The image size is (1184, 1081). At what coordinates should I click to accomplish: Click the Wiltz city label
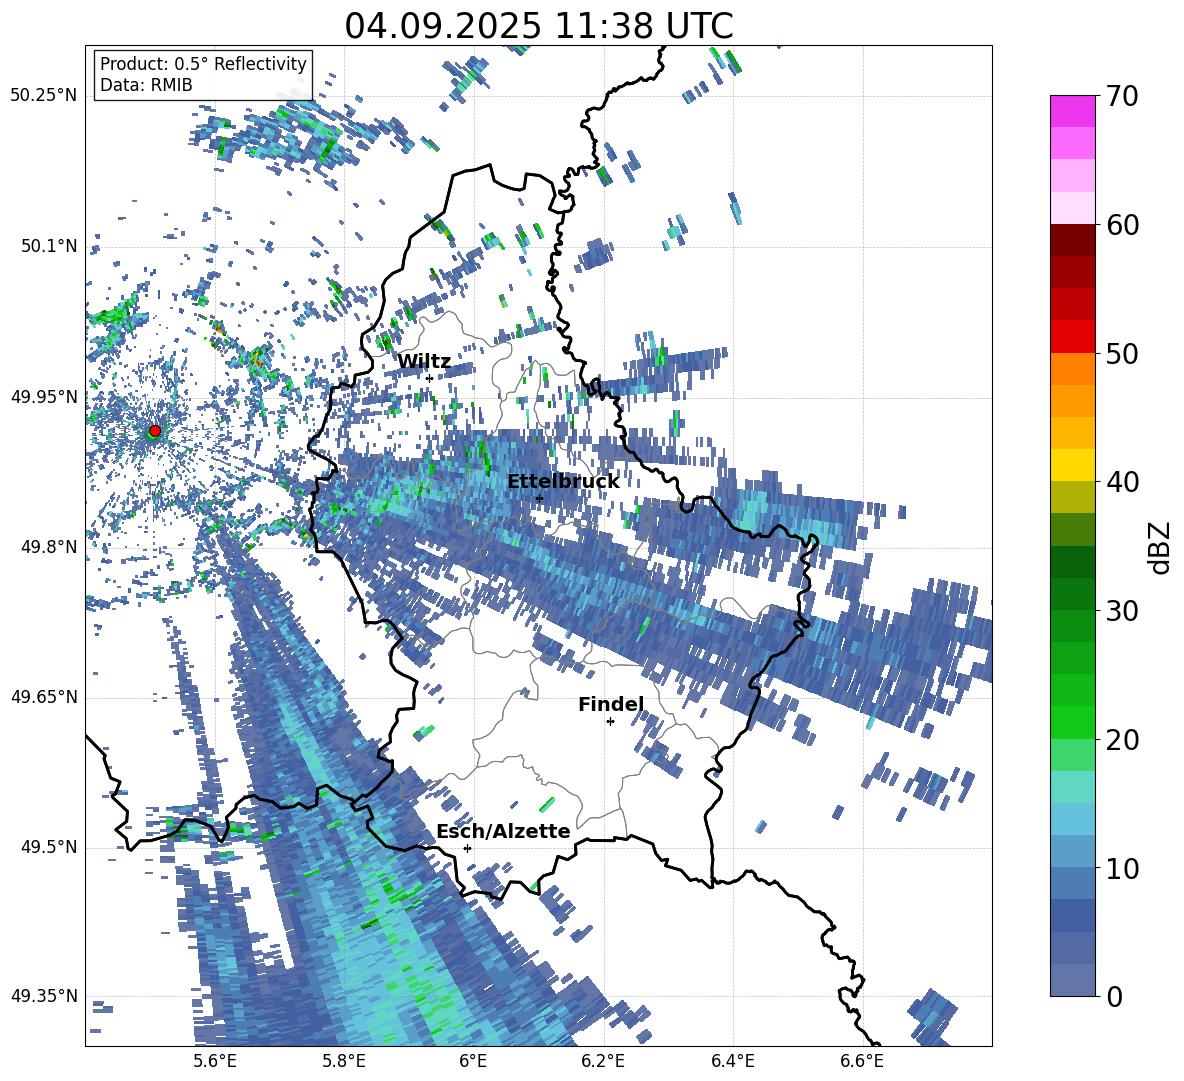click(x=424, y=362)
